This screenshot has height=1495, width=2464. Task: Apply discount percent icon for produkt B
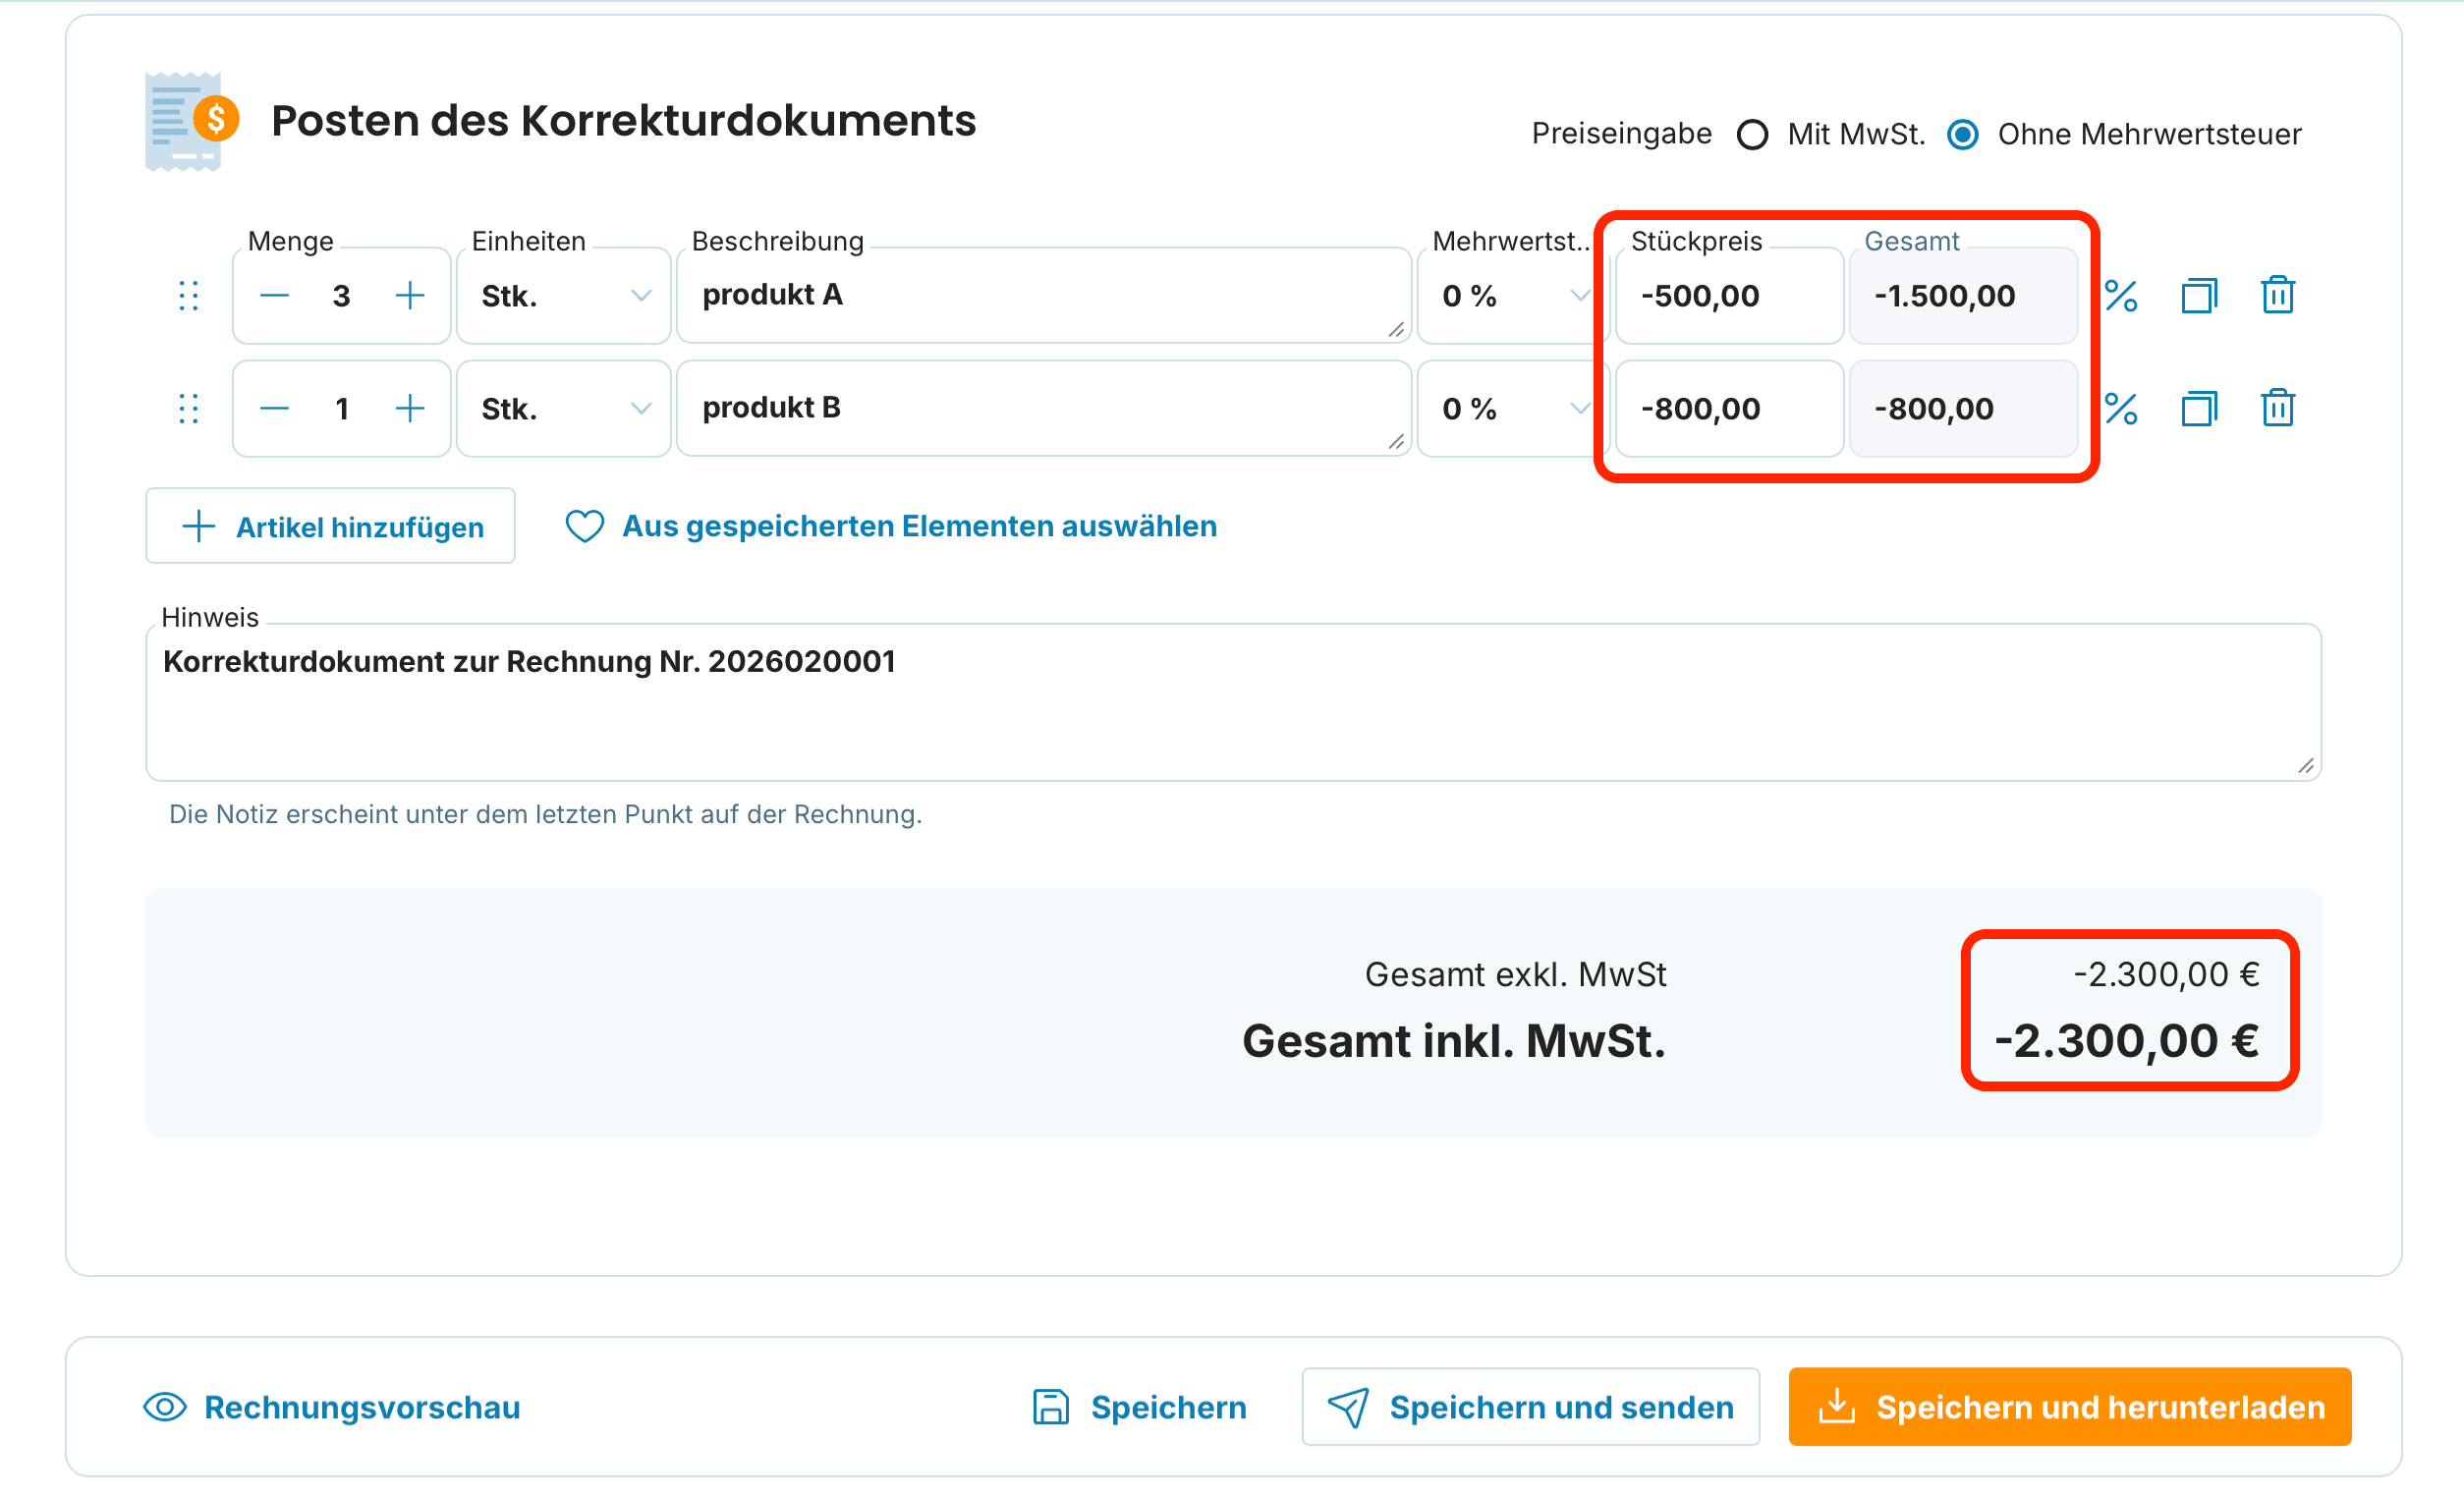(x=2121, y=409)
